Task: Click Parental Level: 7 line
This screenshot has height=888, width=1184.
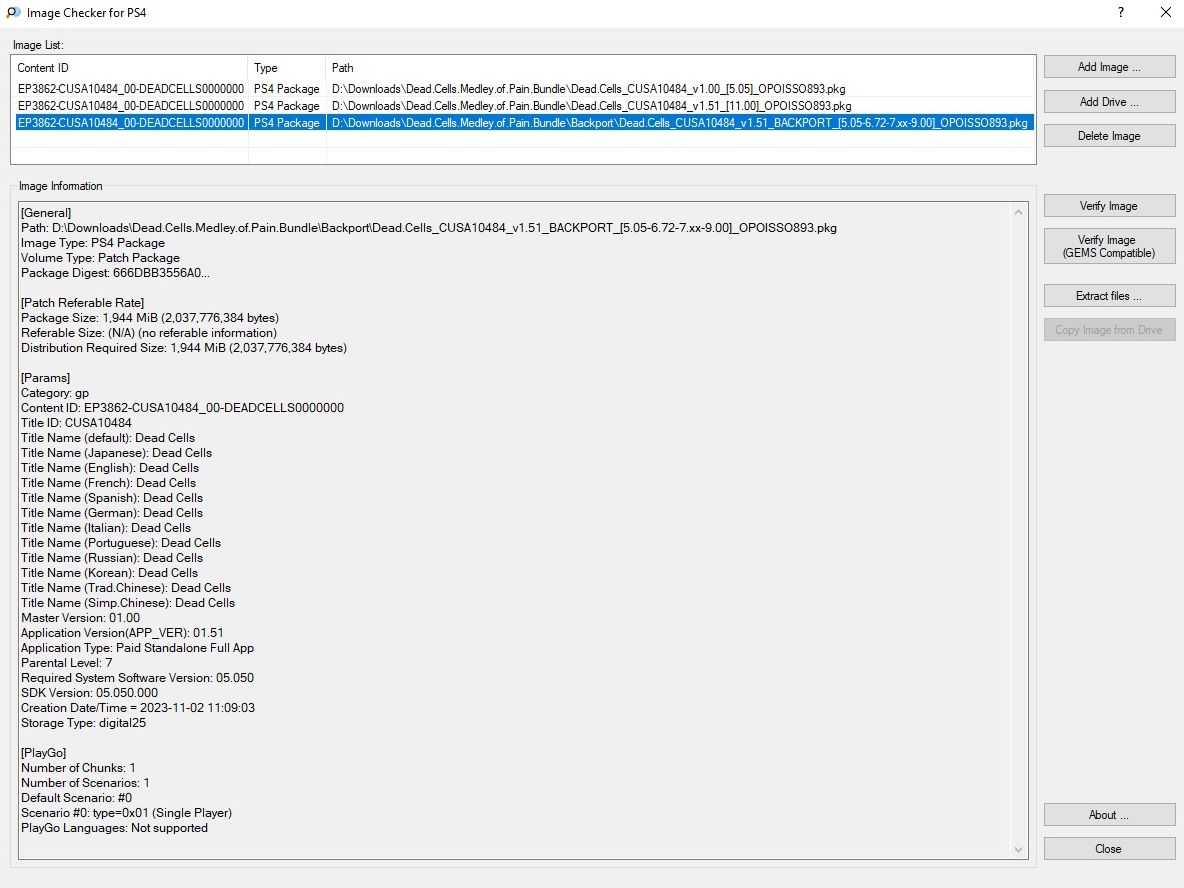Action: (66, 663)
